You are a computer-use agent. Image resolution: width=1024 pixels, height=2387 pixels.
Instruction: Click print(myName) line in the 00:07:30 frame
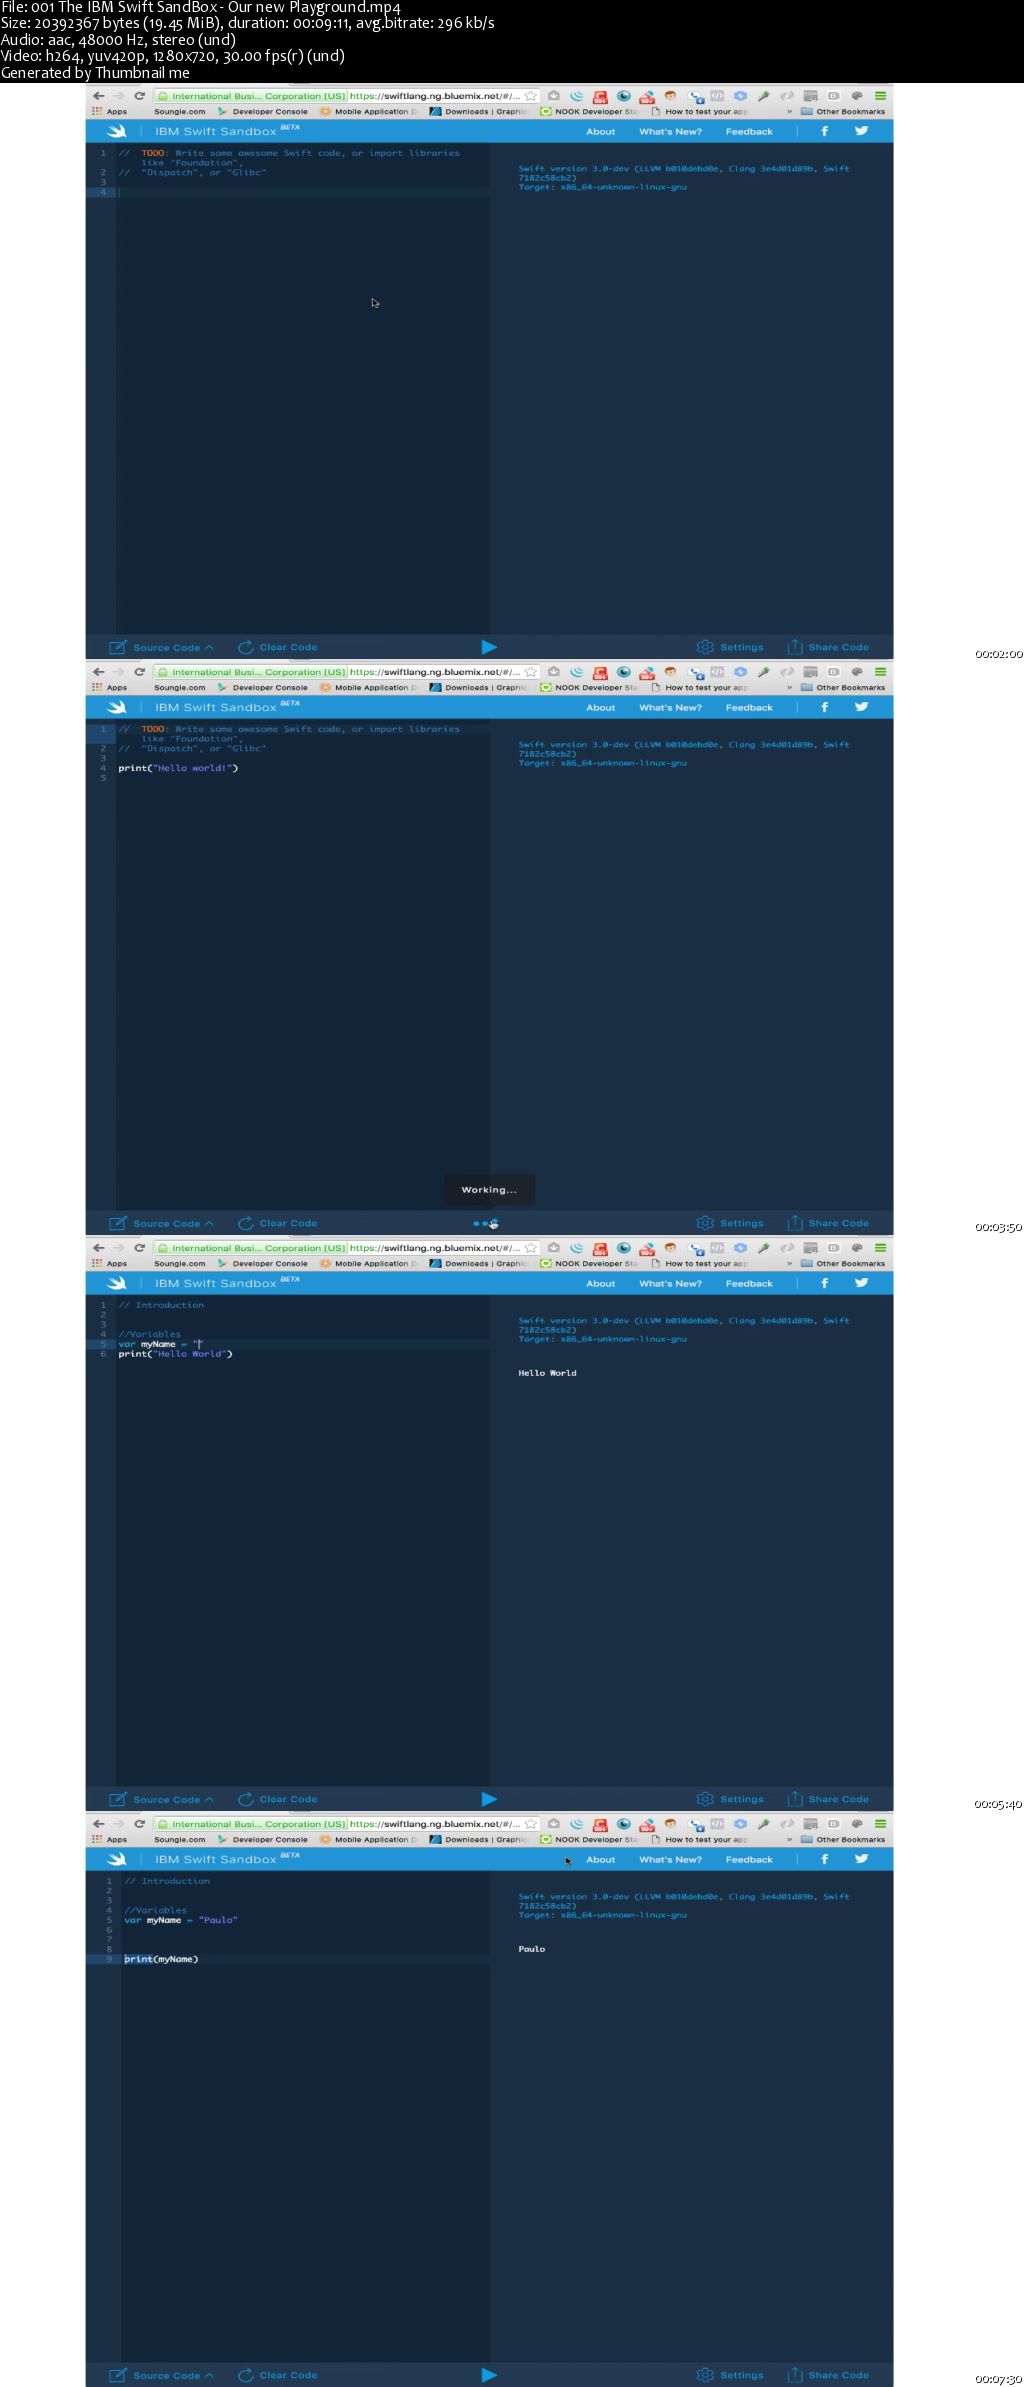point(161,1959)
